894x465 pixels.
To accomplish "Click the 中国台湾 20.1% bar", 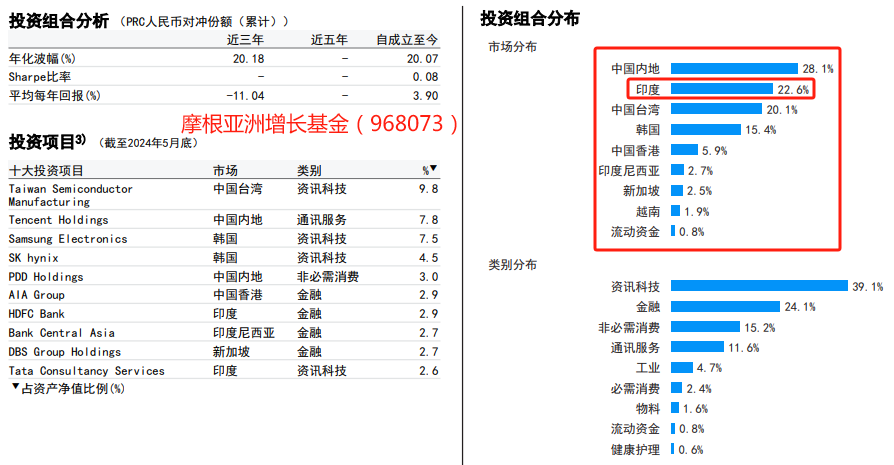I will [716, 109].
